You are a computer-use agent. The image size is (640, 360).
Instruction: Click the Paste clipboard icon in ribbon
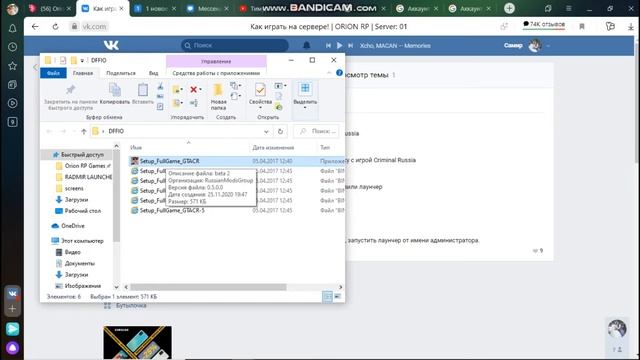[x=143, y=90]
